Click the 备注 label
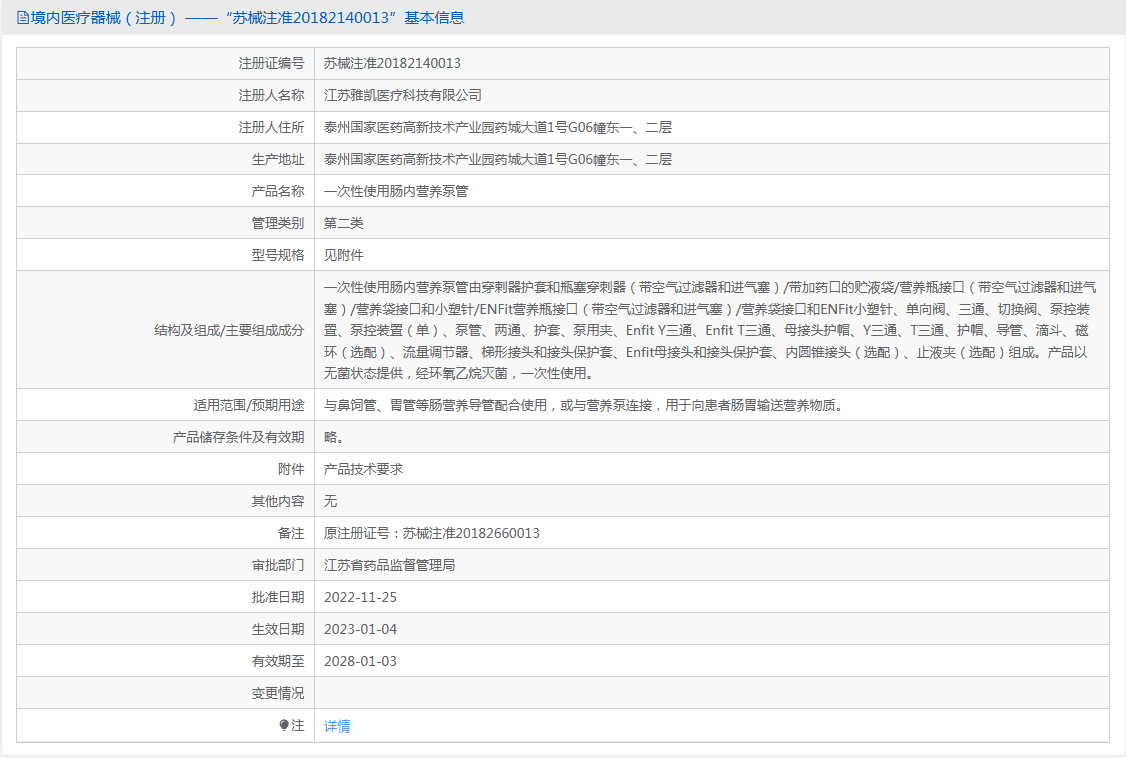 coord(291,533)
